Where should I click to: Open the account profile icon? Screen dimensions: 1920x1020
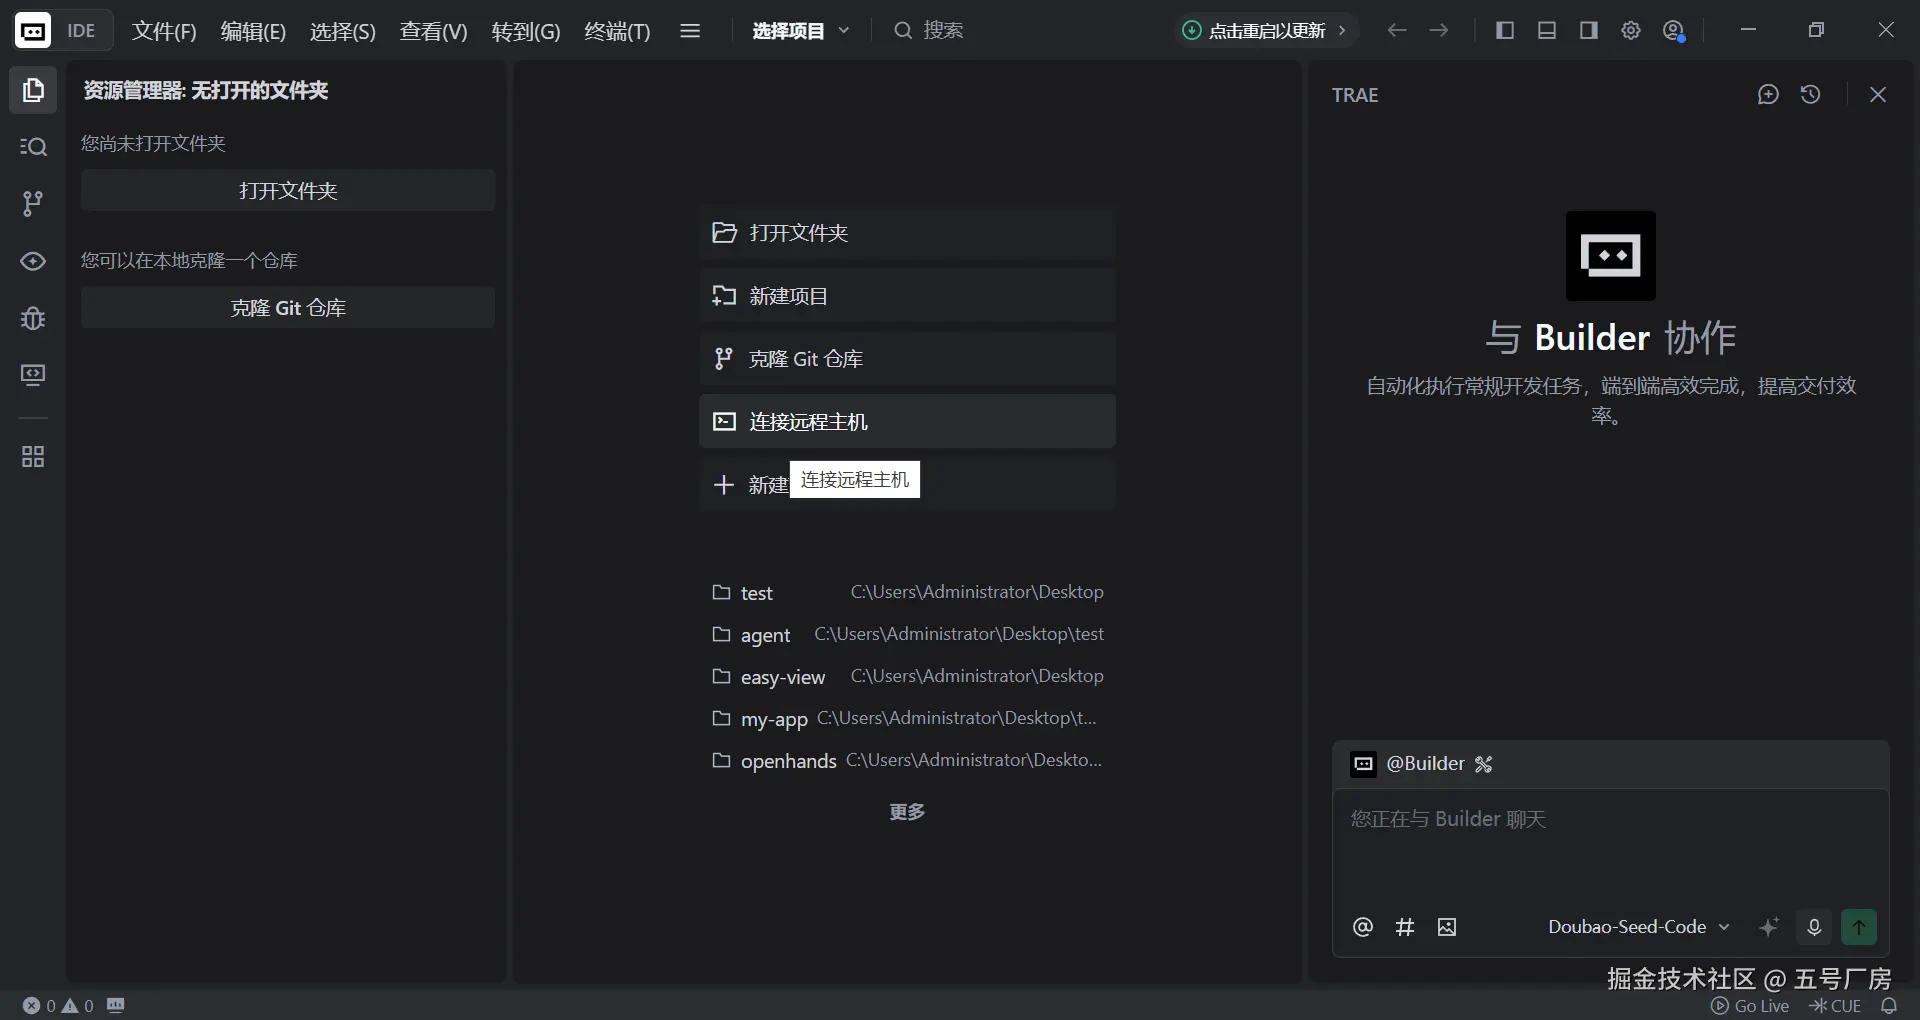(1674, 31)
